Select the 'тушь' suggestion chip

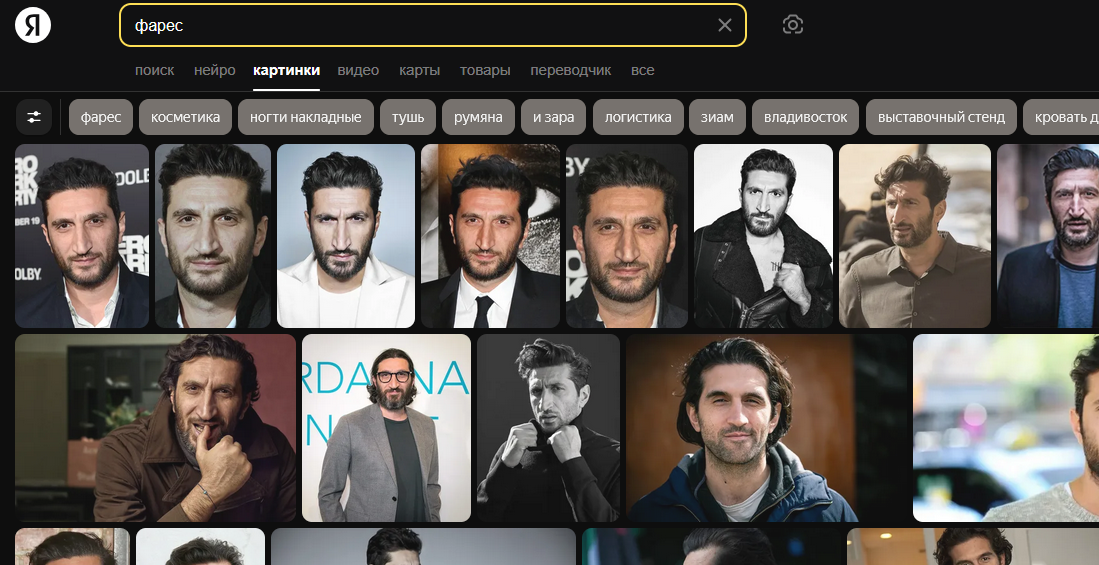pos(408,117)
